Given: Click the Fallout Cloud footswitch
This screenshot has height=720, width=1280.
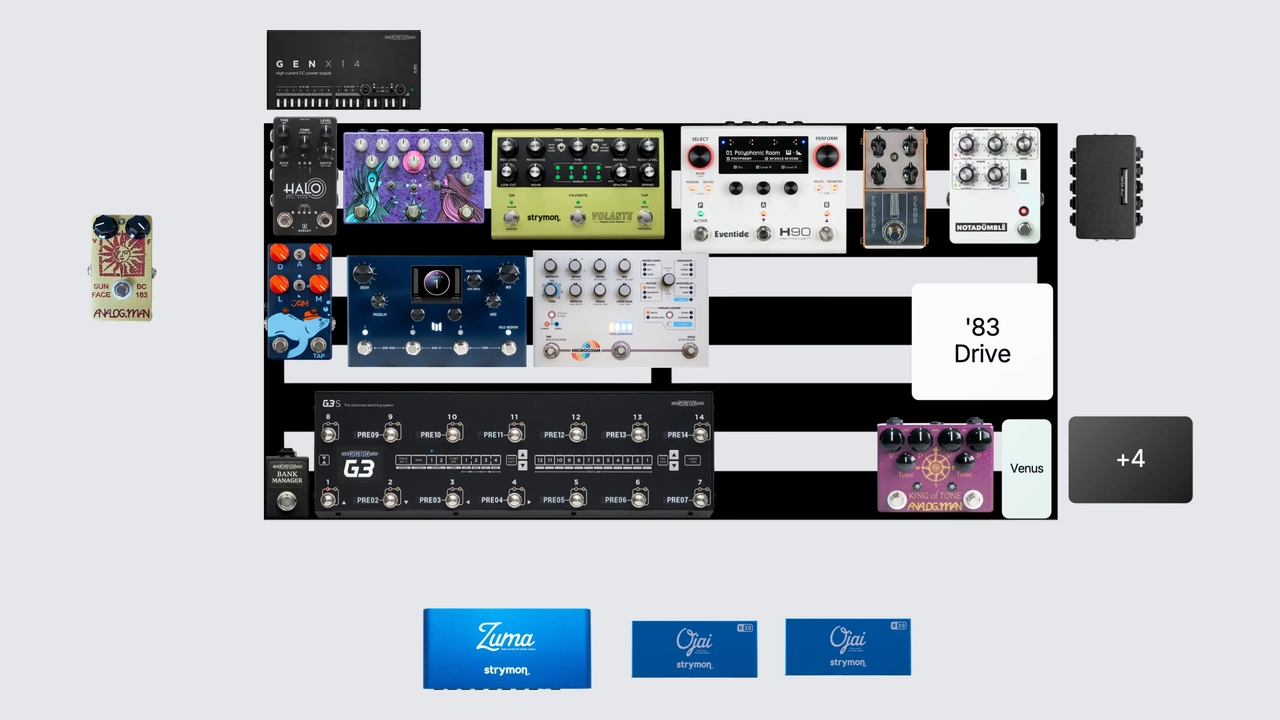Looking at the screenshot, I should [x=894, y=232].
